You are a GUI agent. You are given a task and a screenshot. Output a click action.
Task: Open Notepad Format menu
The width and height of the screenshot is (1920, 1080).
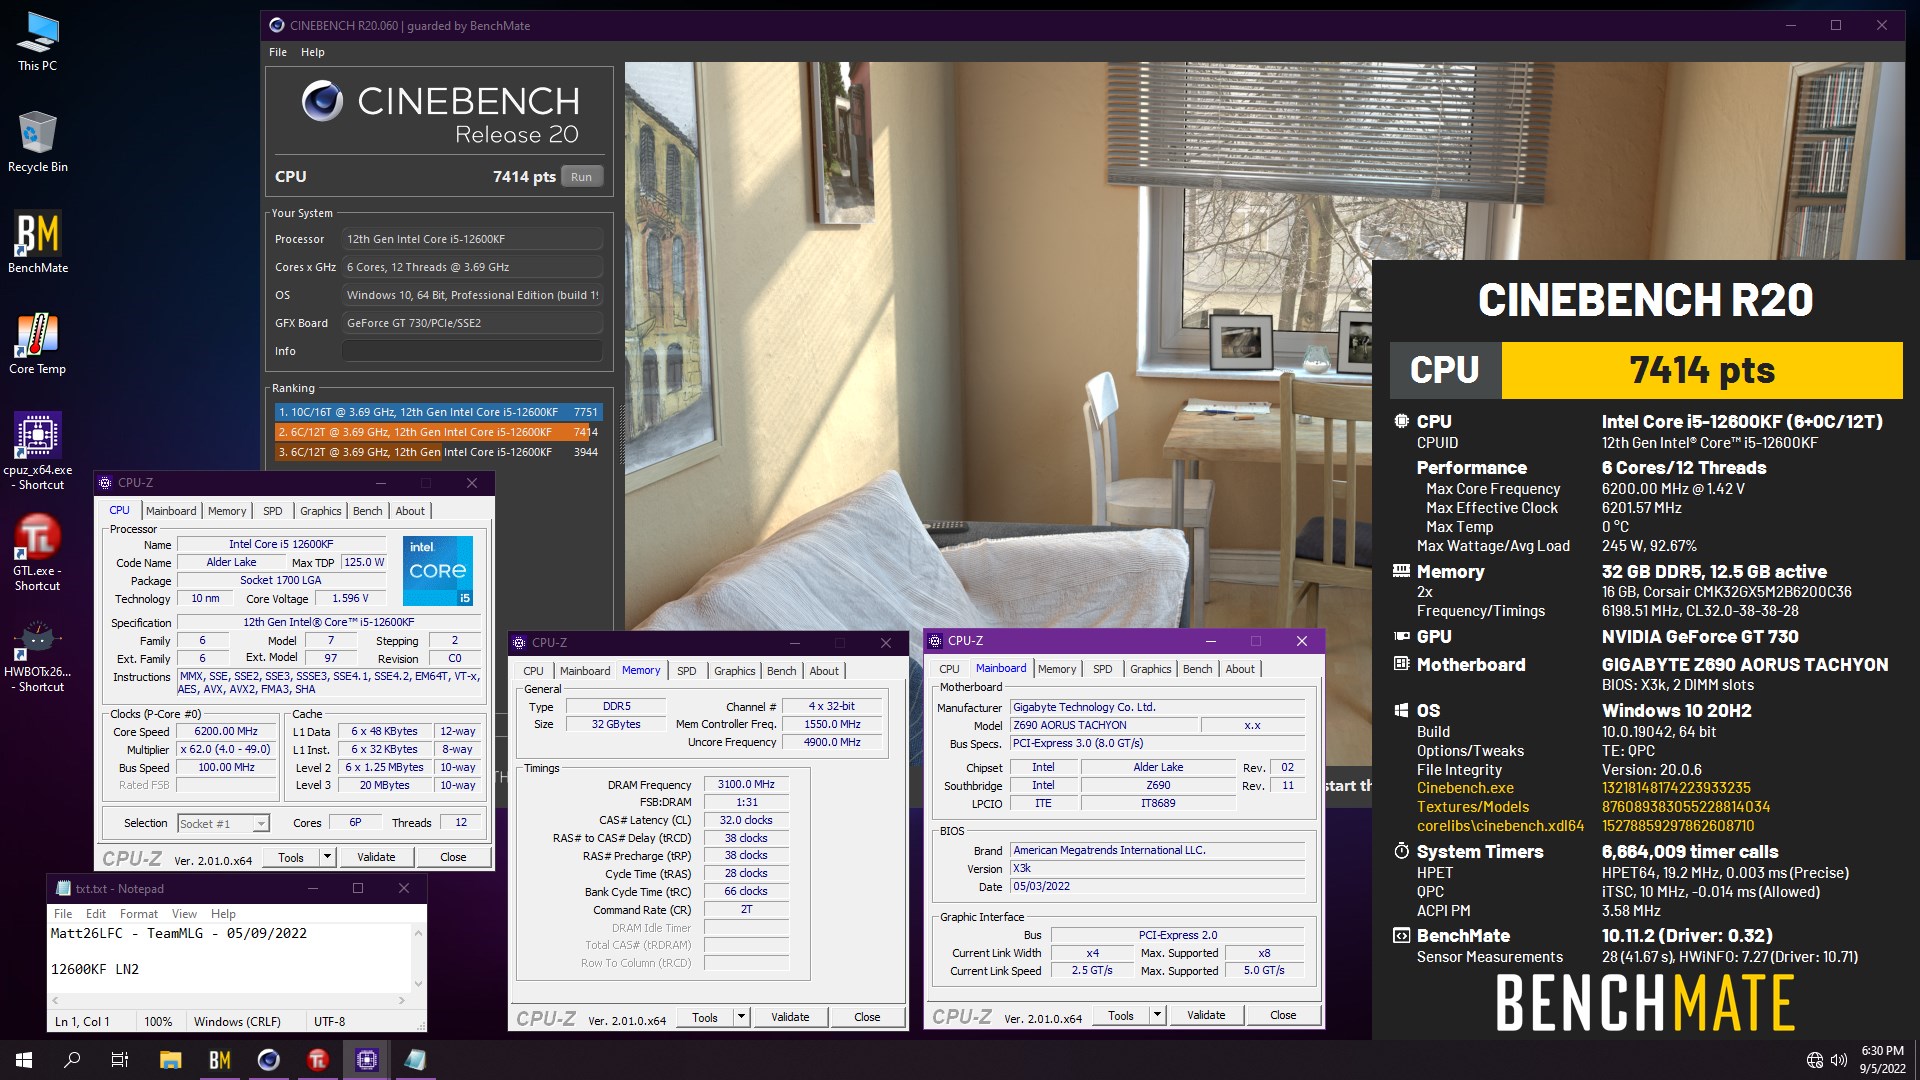pos(139,914)
